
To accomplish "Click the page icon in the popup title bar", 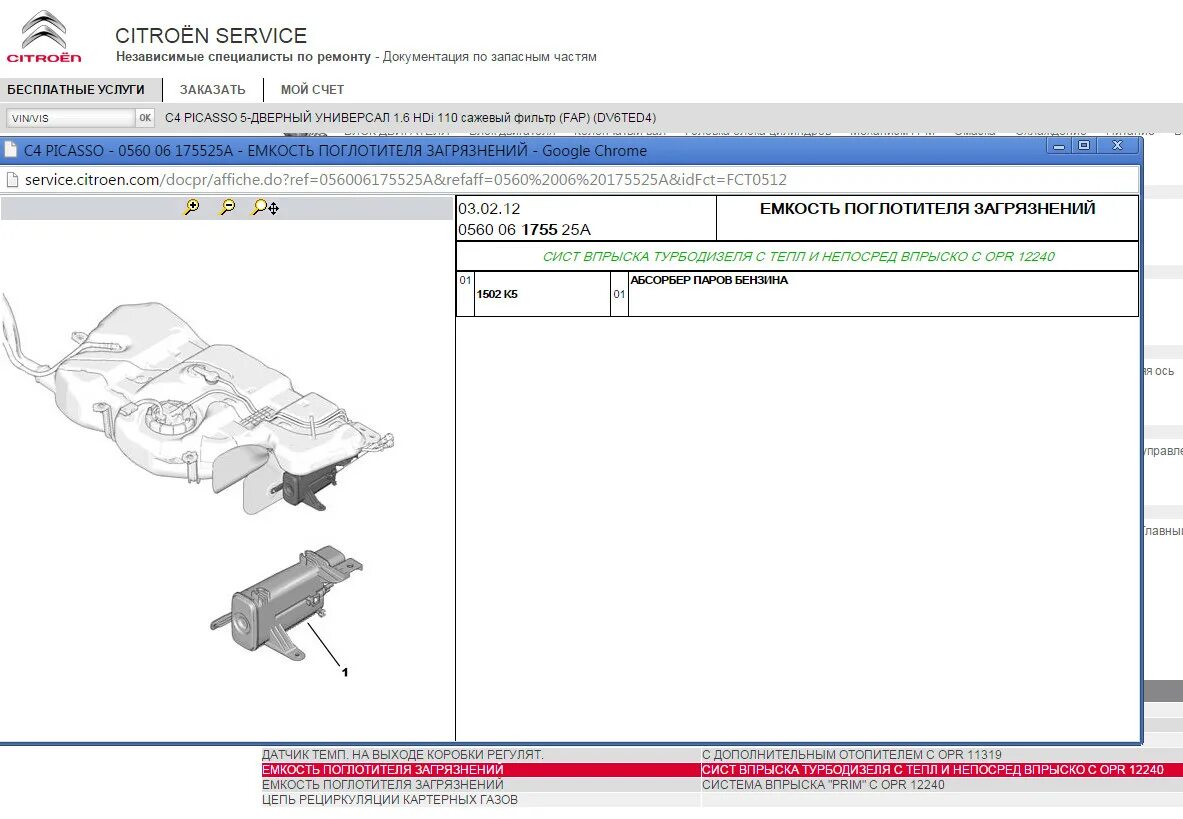I will [x=11, y=150].
